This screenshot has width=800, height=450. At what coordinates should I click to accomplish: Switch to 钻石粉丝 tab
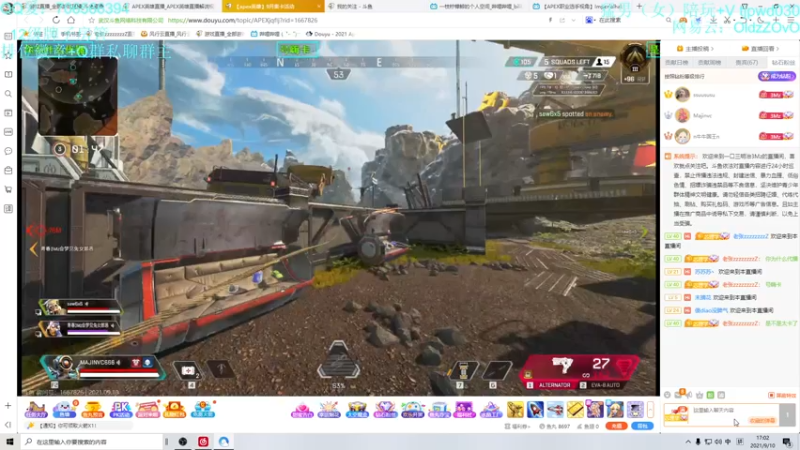tap(783, 62)
